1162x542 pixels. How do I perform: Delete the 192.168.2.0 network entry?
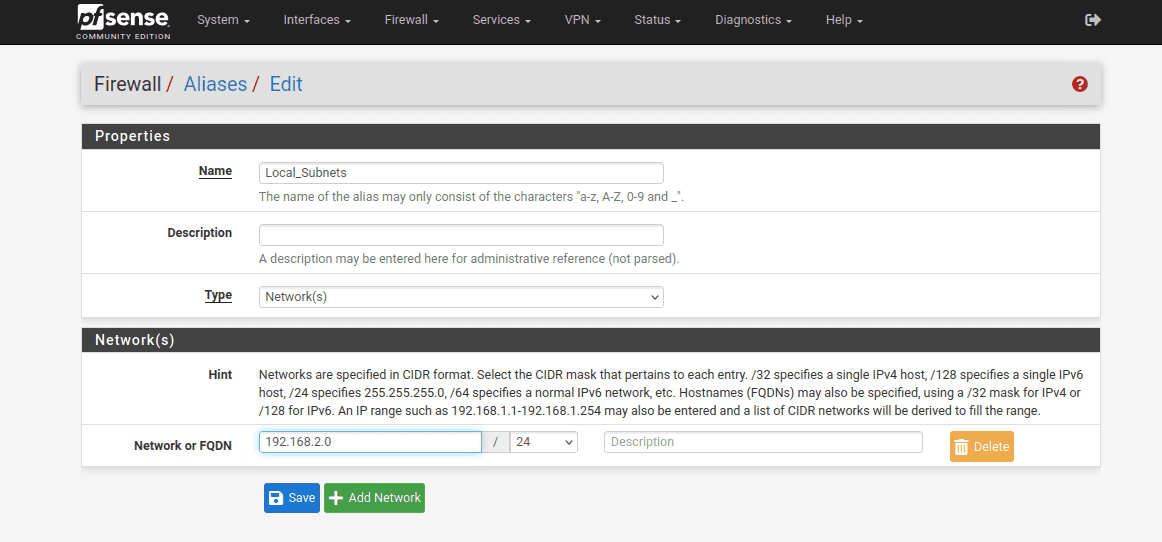tap(981, 447)
